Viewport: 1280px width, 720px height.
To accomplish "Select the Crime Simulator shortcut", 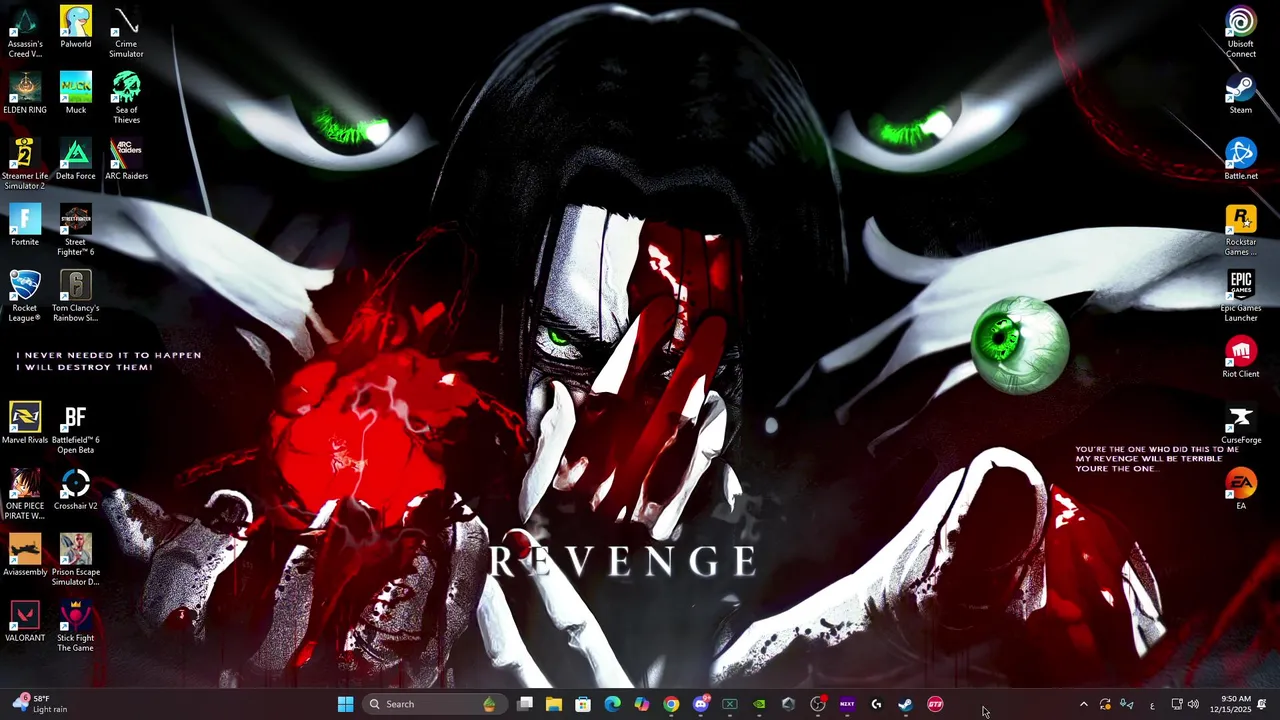I will coord(126,32).
